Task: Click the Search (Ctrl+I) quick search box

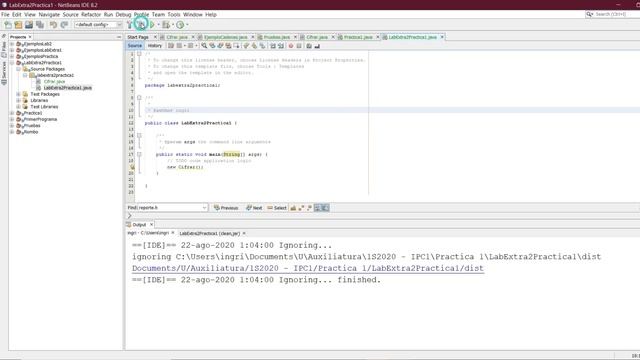Action: 614,14
